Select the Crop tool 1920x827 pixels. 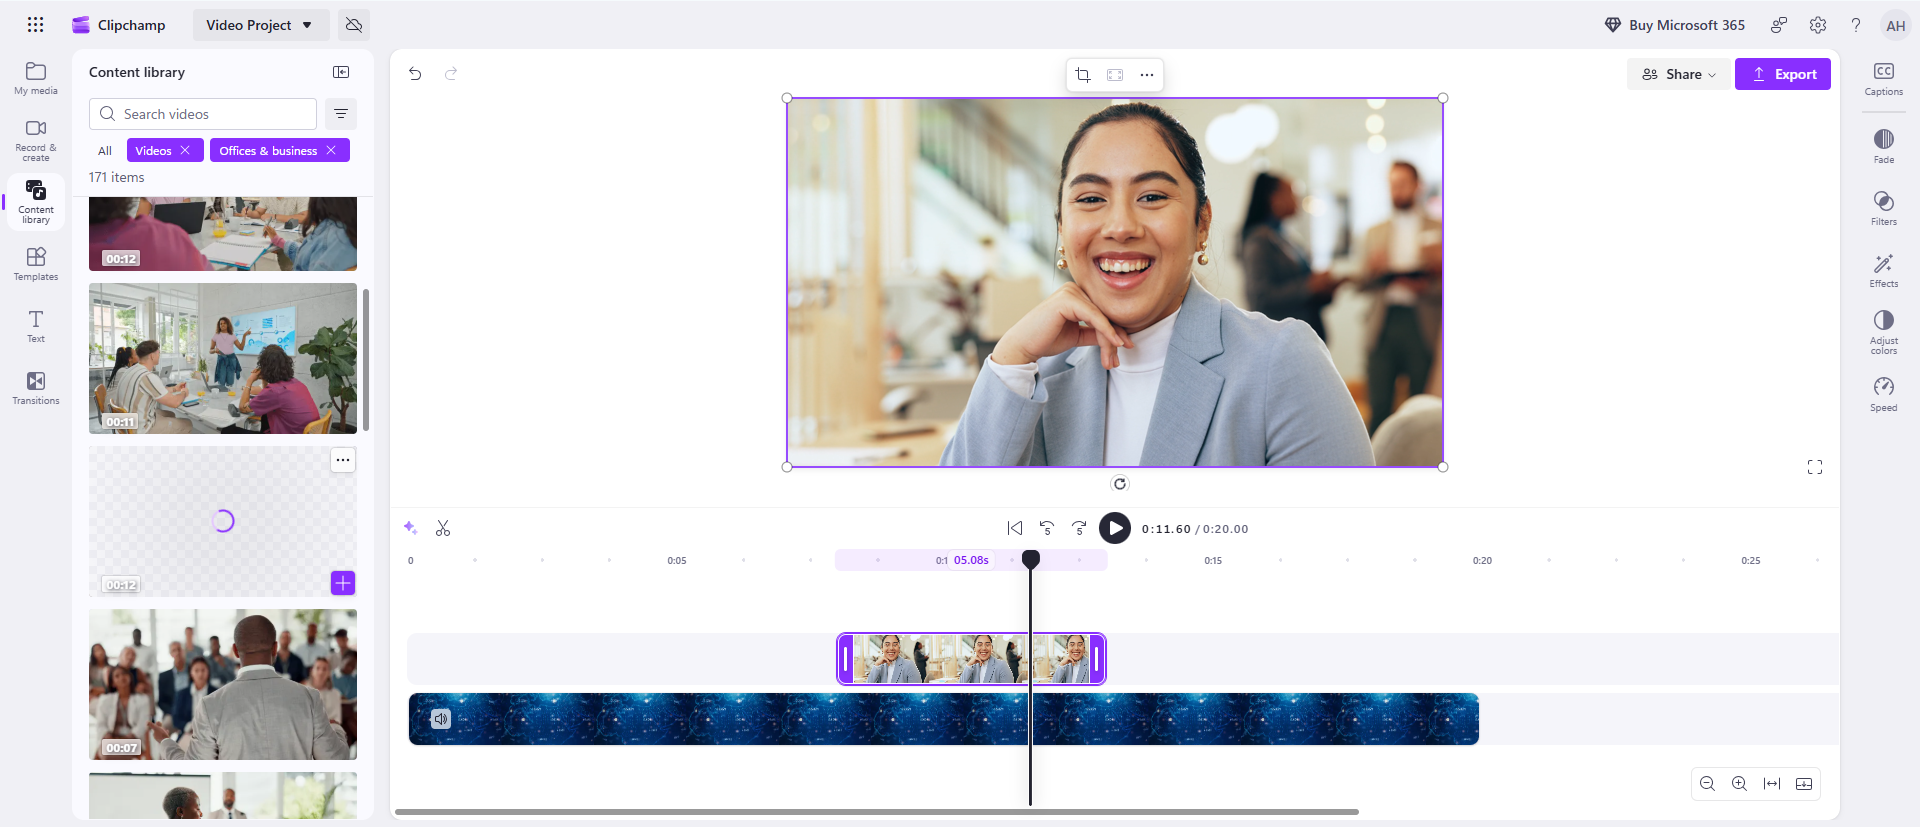tap(1083, 75)
